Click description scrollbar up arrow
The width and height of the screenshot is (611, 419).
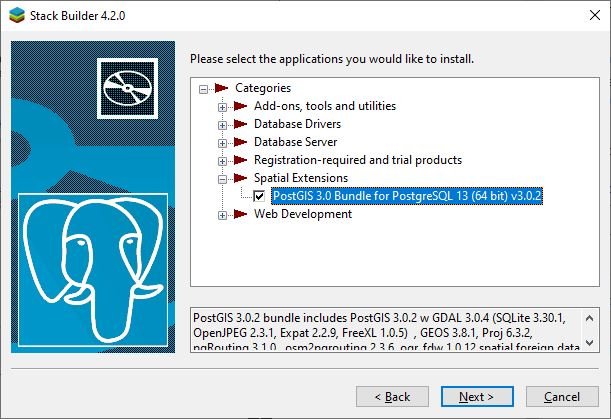[590, 318]
